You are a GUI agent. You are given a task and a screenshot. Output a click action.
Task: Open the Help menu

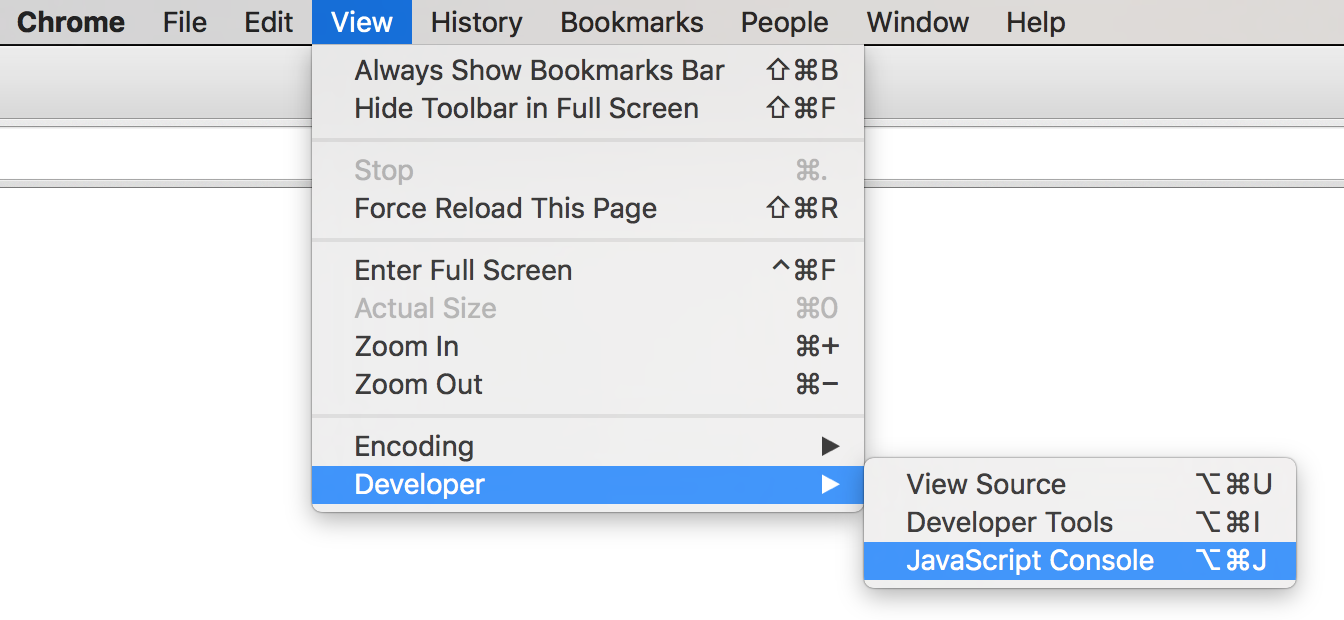coord(1036,22)
